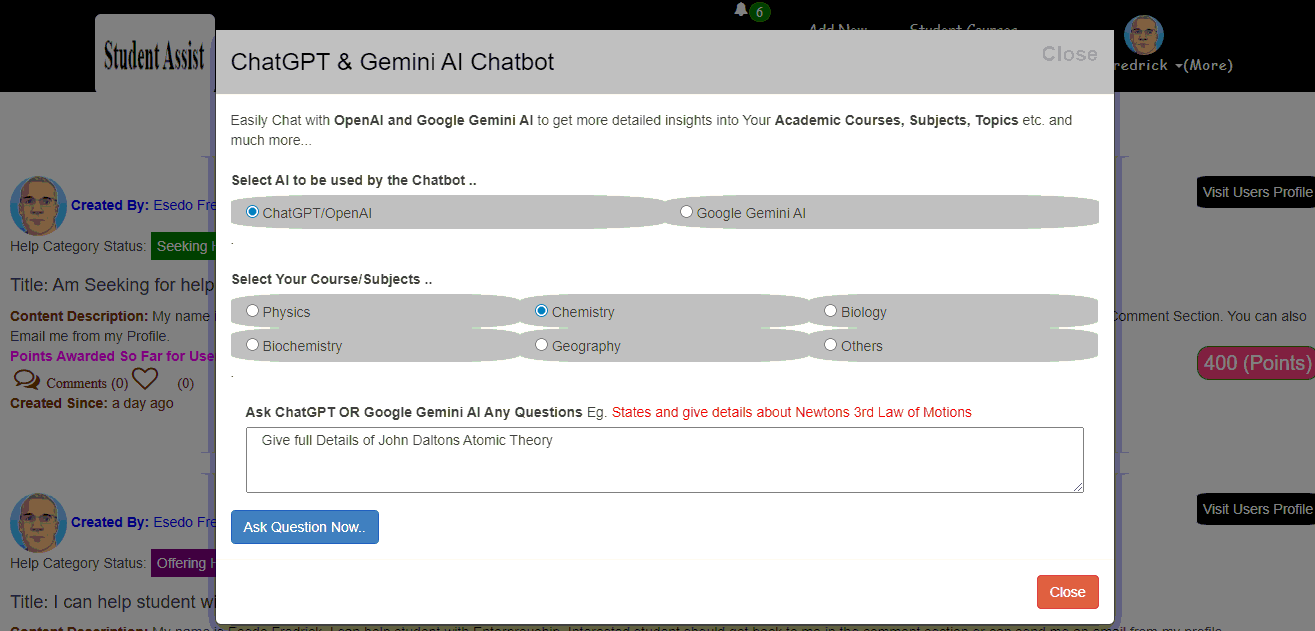This screenshot has width=1315, height=631.
Task: Click the notification bell icon
Action: click(741, 9)
